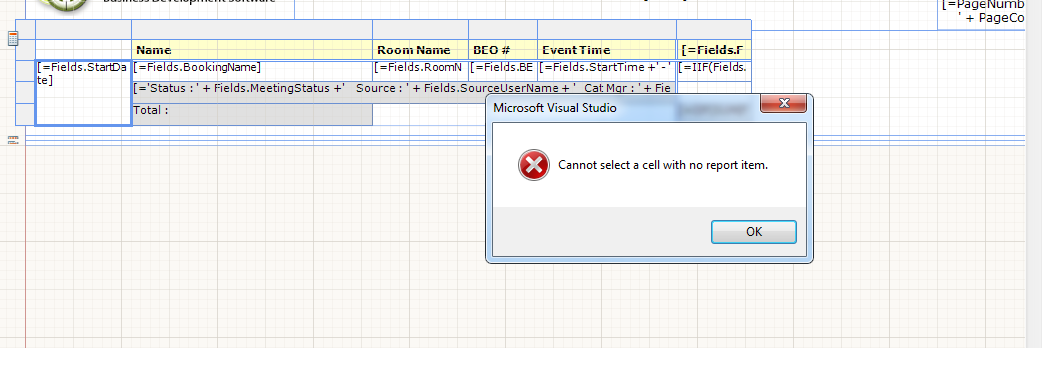Select the [=Fields.RoomN cell

coord(421,70)
